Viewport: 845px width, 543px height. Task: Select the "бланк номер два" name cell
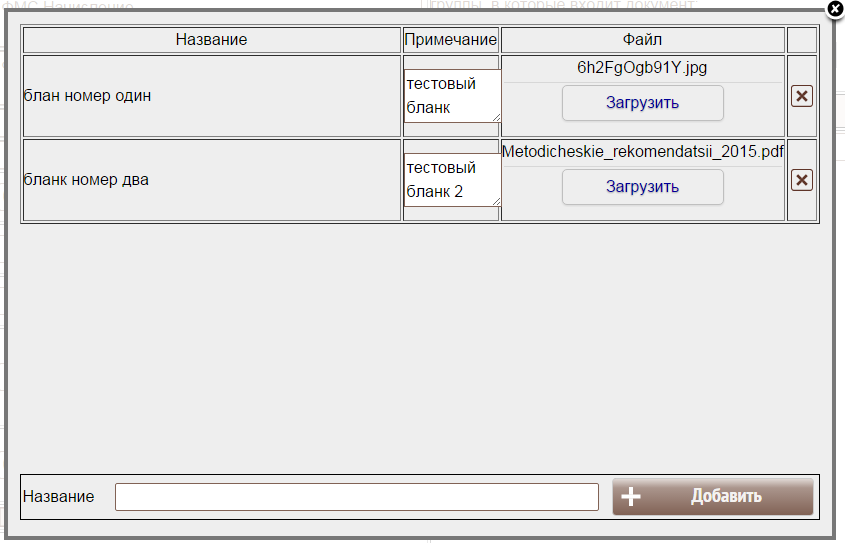click(x=86, y=180)
